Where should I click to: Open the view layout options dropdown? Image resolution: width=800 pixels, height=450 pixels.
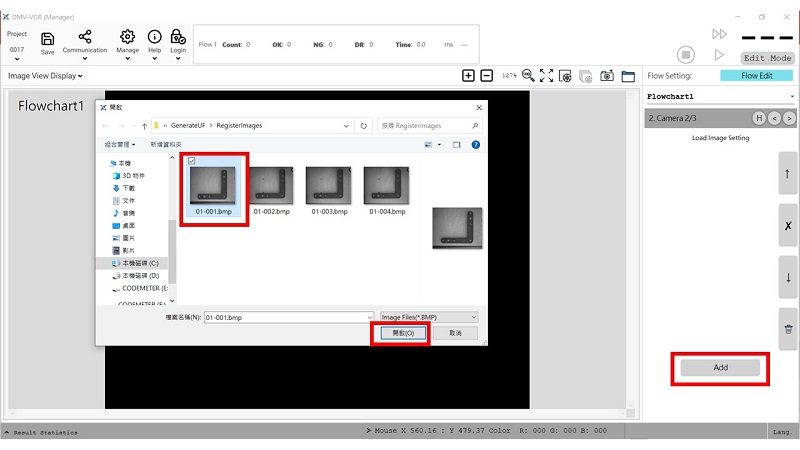point(439,145)
